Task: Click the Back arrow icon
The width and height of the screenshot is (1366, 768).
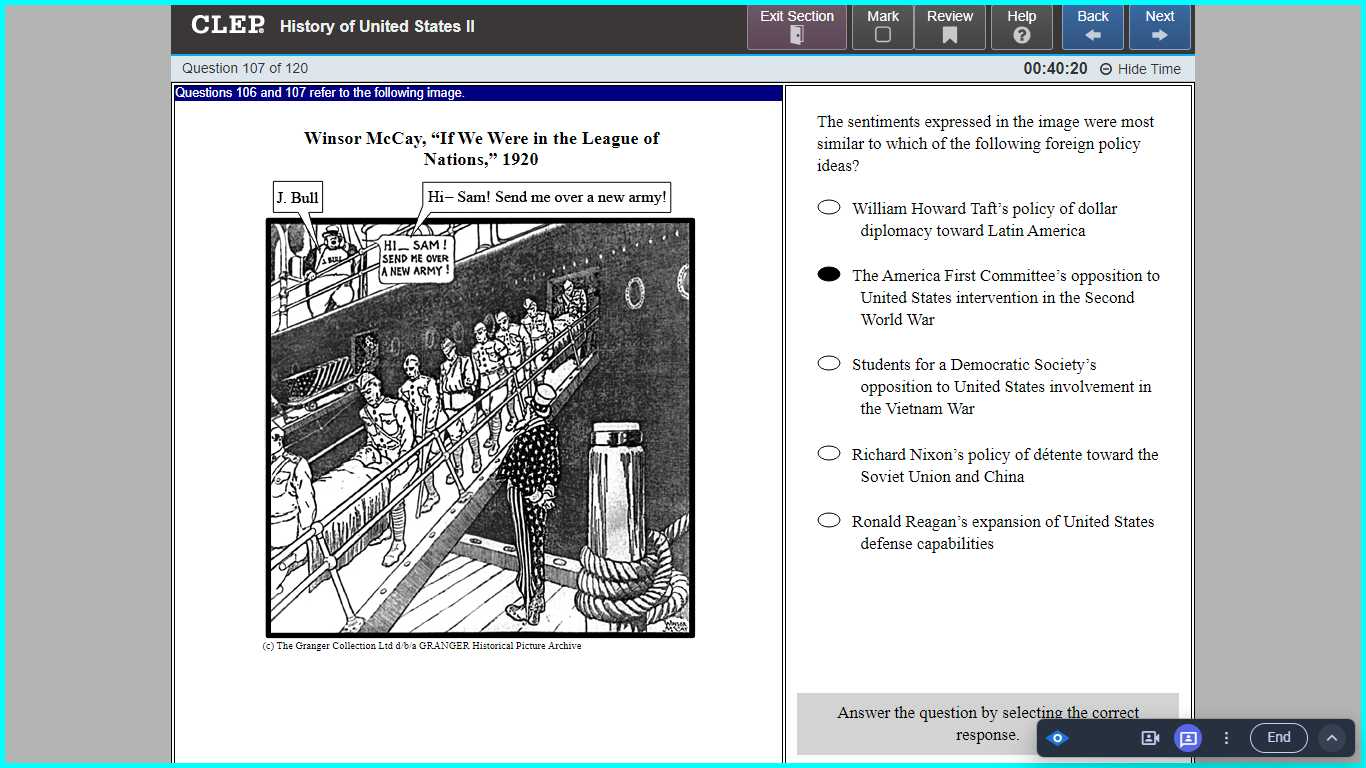Action: pyautogui.click(x=1092, y=34)
